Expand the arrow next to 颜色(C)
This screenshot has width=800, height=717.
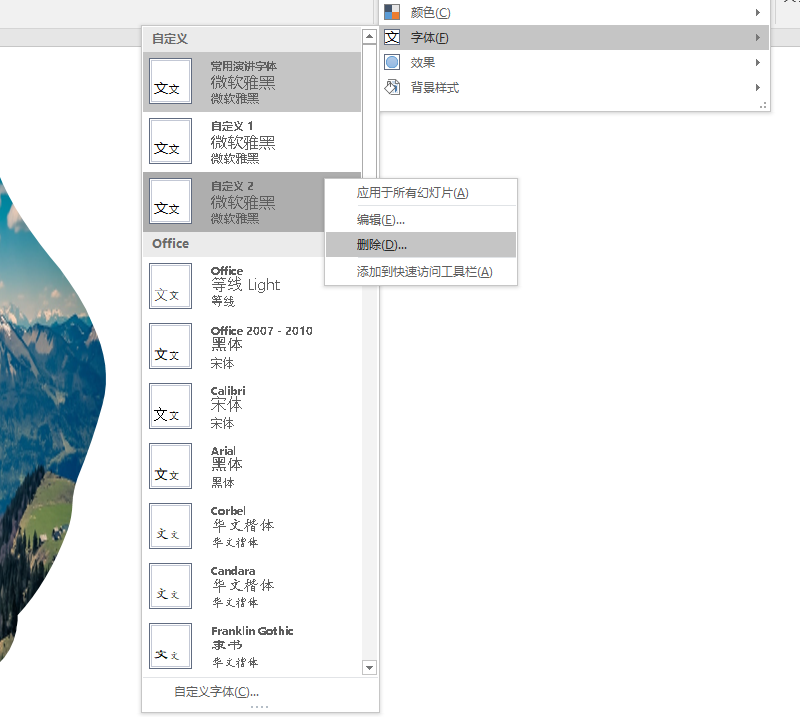pos(758,12)
